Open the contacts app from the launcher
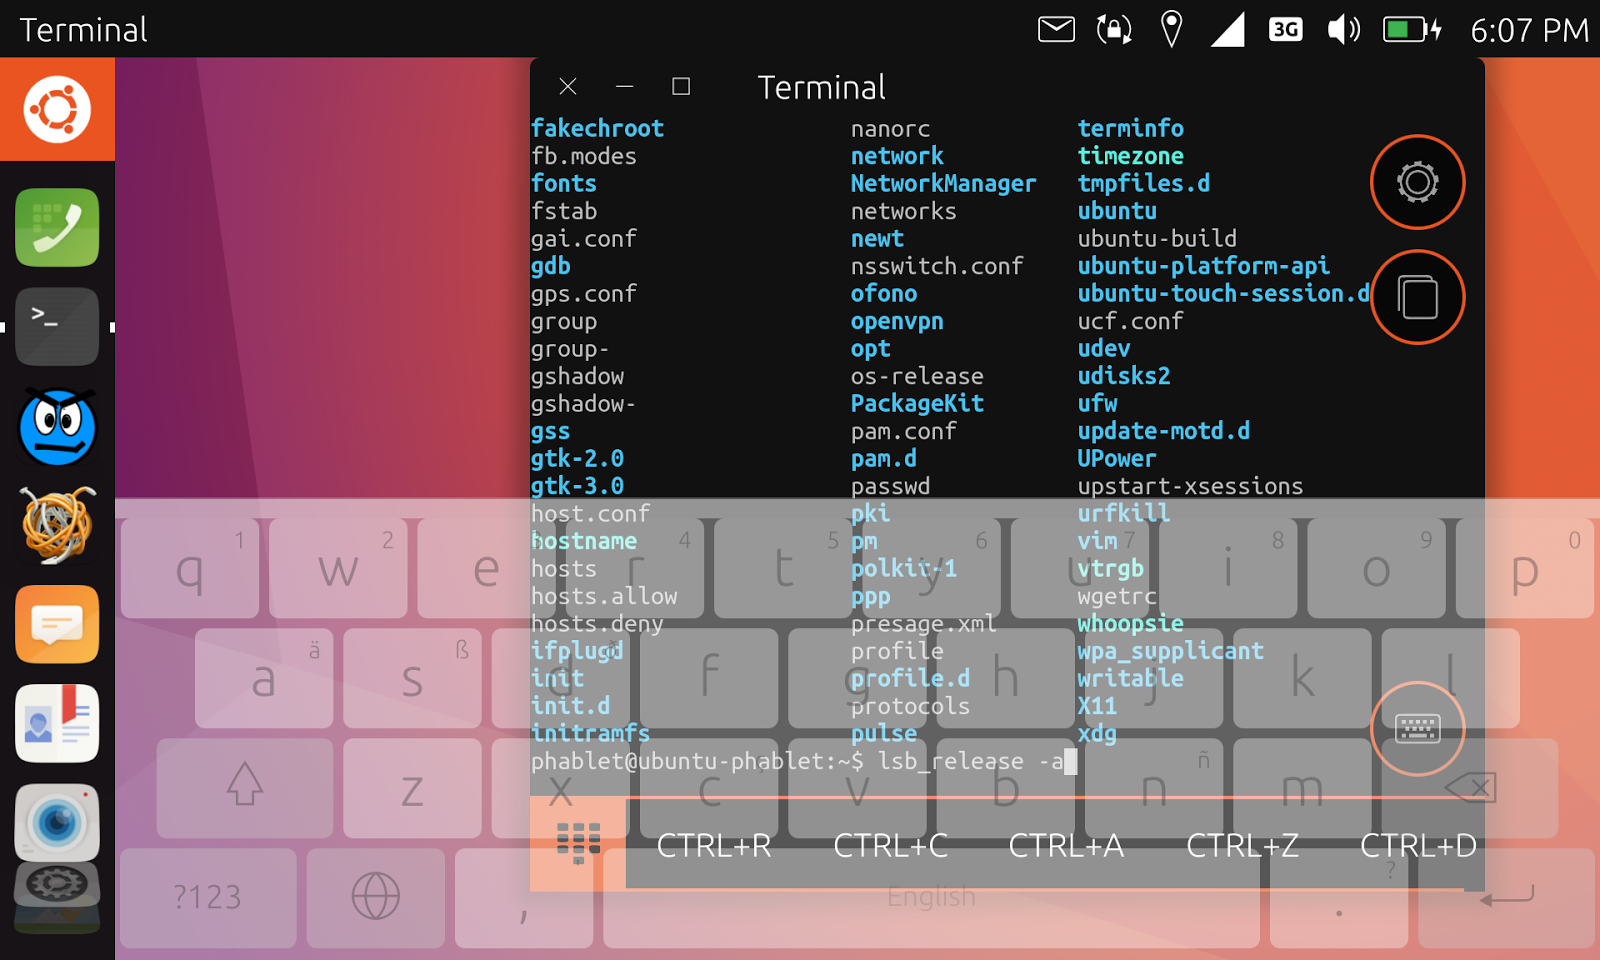Image resolution: width=1600 pixels, height=960 pixels. point(57,723)
